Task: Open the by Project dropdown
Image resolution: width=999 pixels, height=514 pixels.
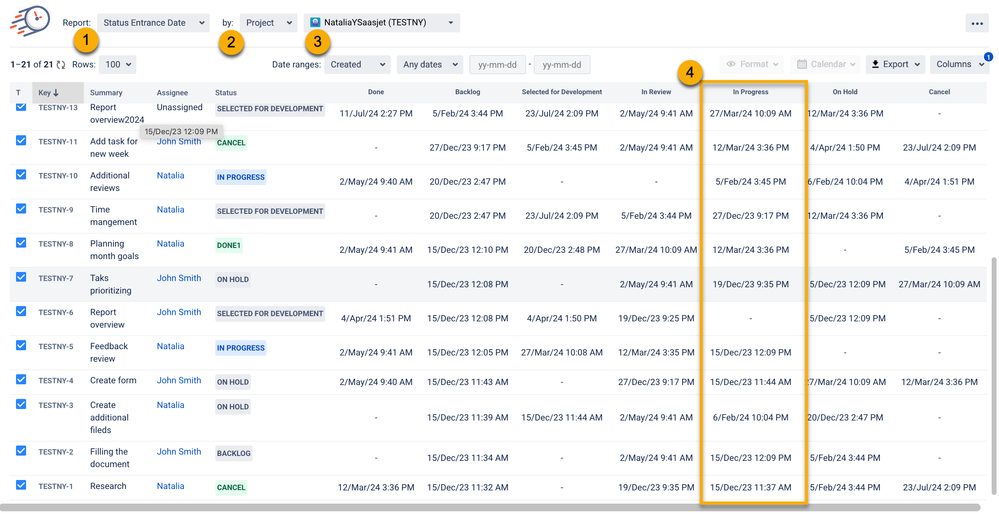Action: click(268, 22)
